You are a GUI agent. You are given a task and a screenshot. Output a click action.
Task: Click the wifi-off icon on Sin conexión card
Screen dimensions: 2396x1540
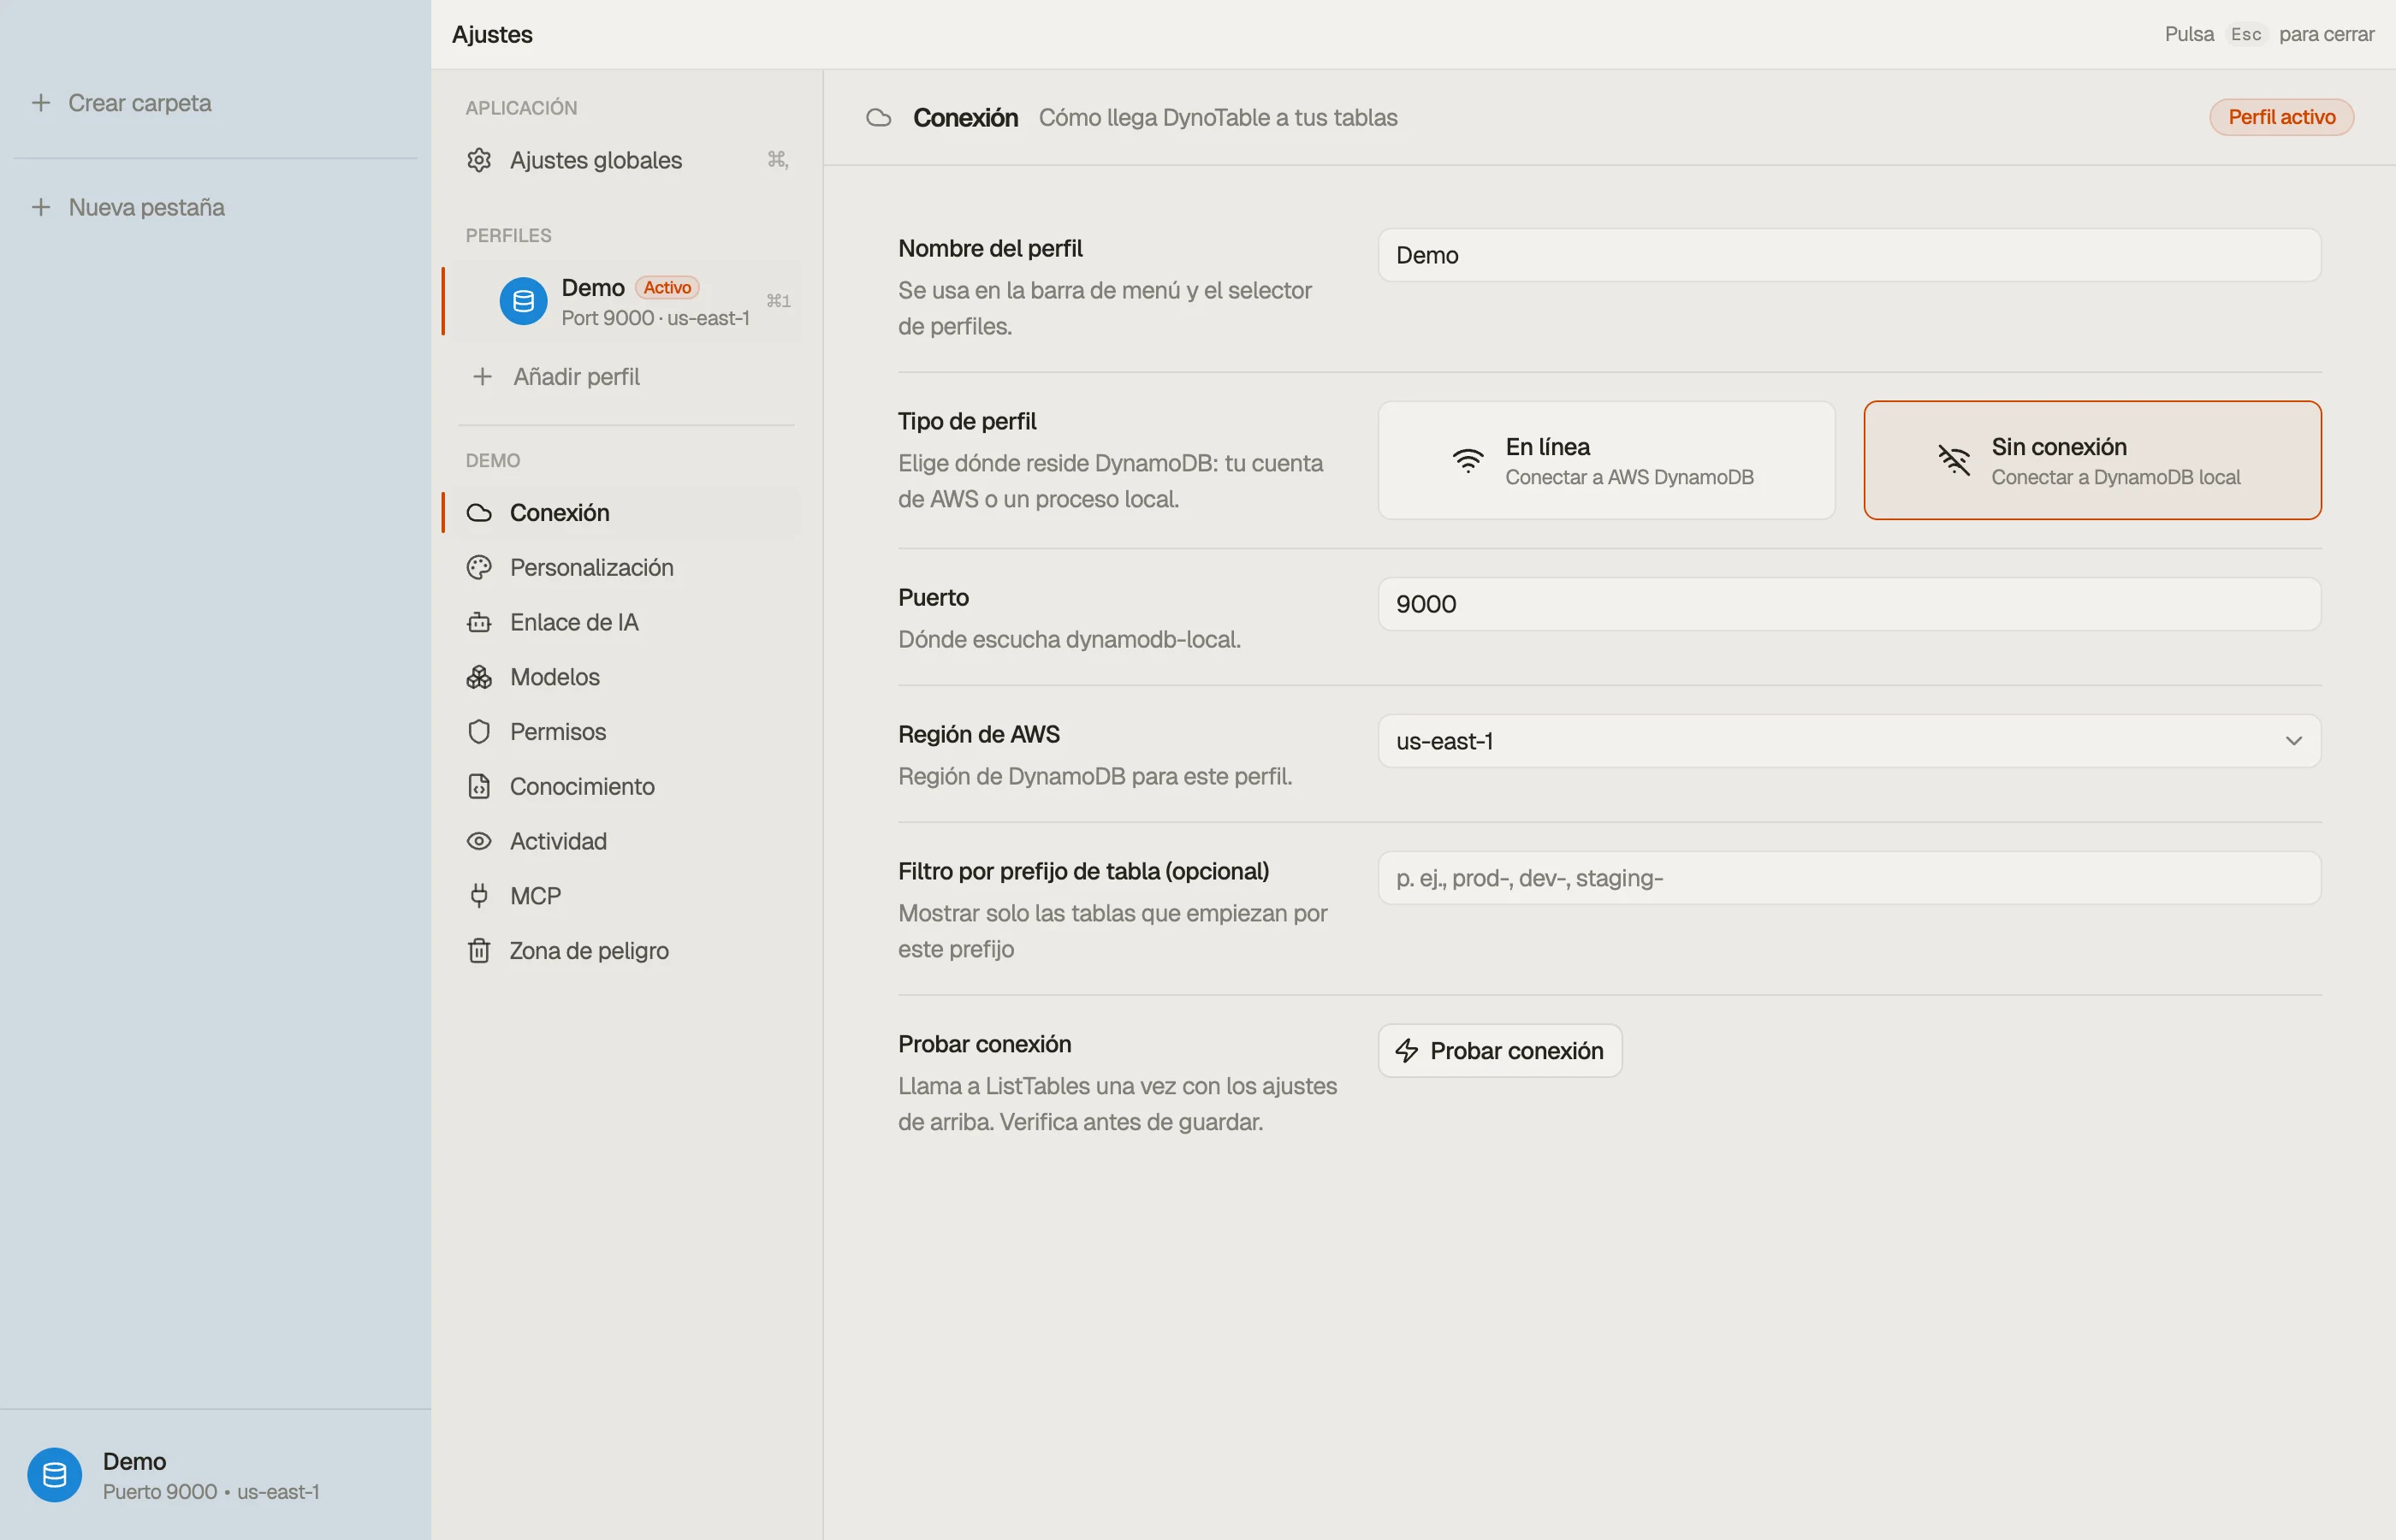pos(1954,460)
